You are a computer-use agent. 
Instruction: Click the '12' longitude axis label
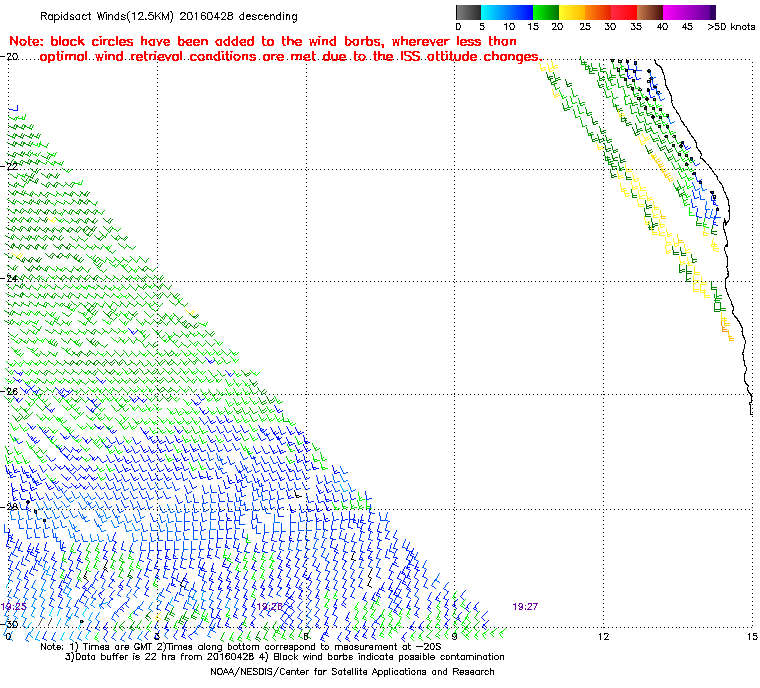603,636
